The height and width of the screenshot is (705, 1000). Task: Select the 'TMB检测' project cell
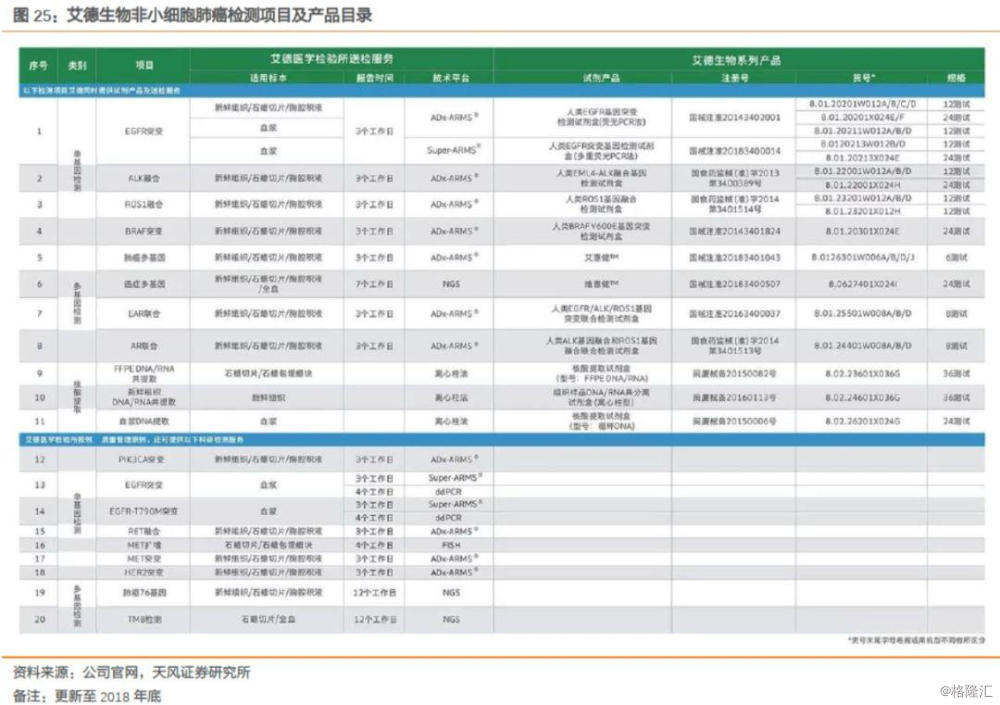[x=144, y=620]
